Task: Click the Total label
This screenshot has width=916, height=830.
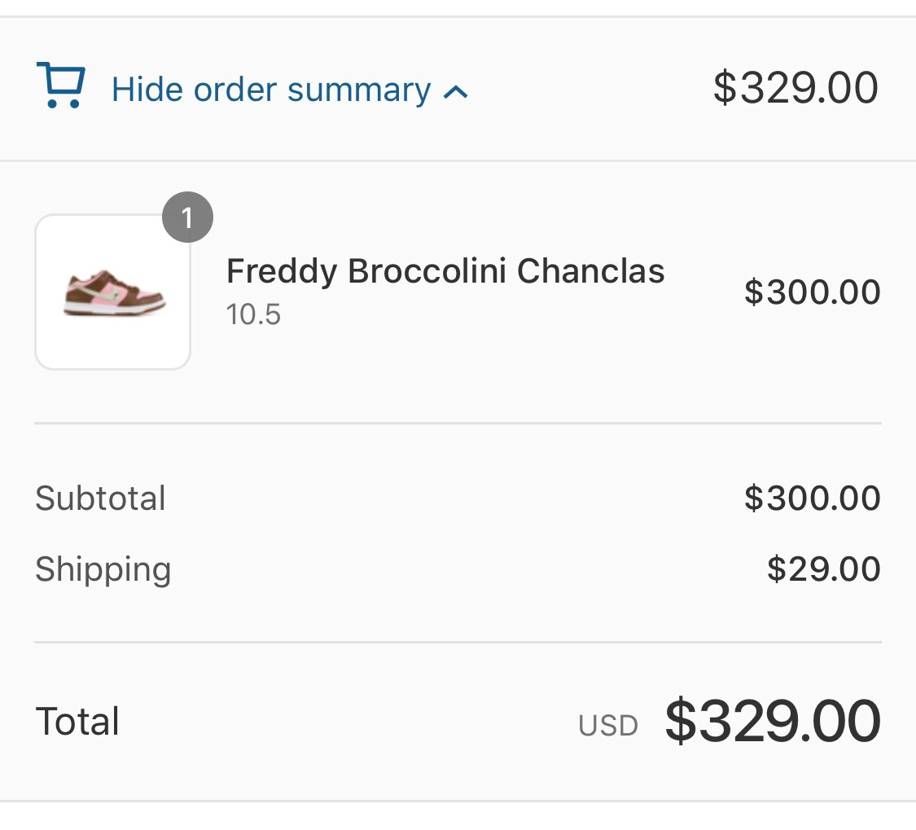Action: (x=77, y=721)
